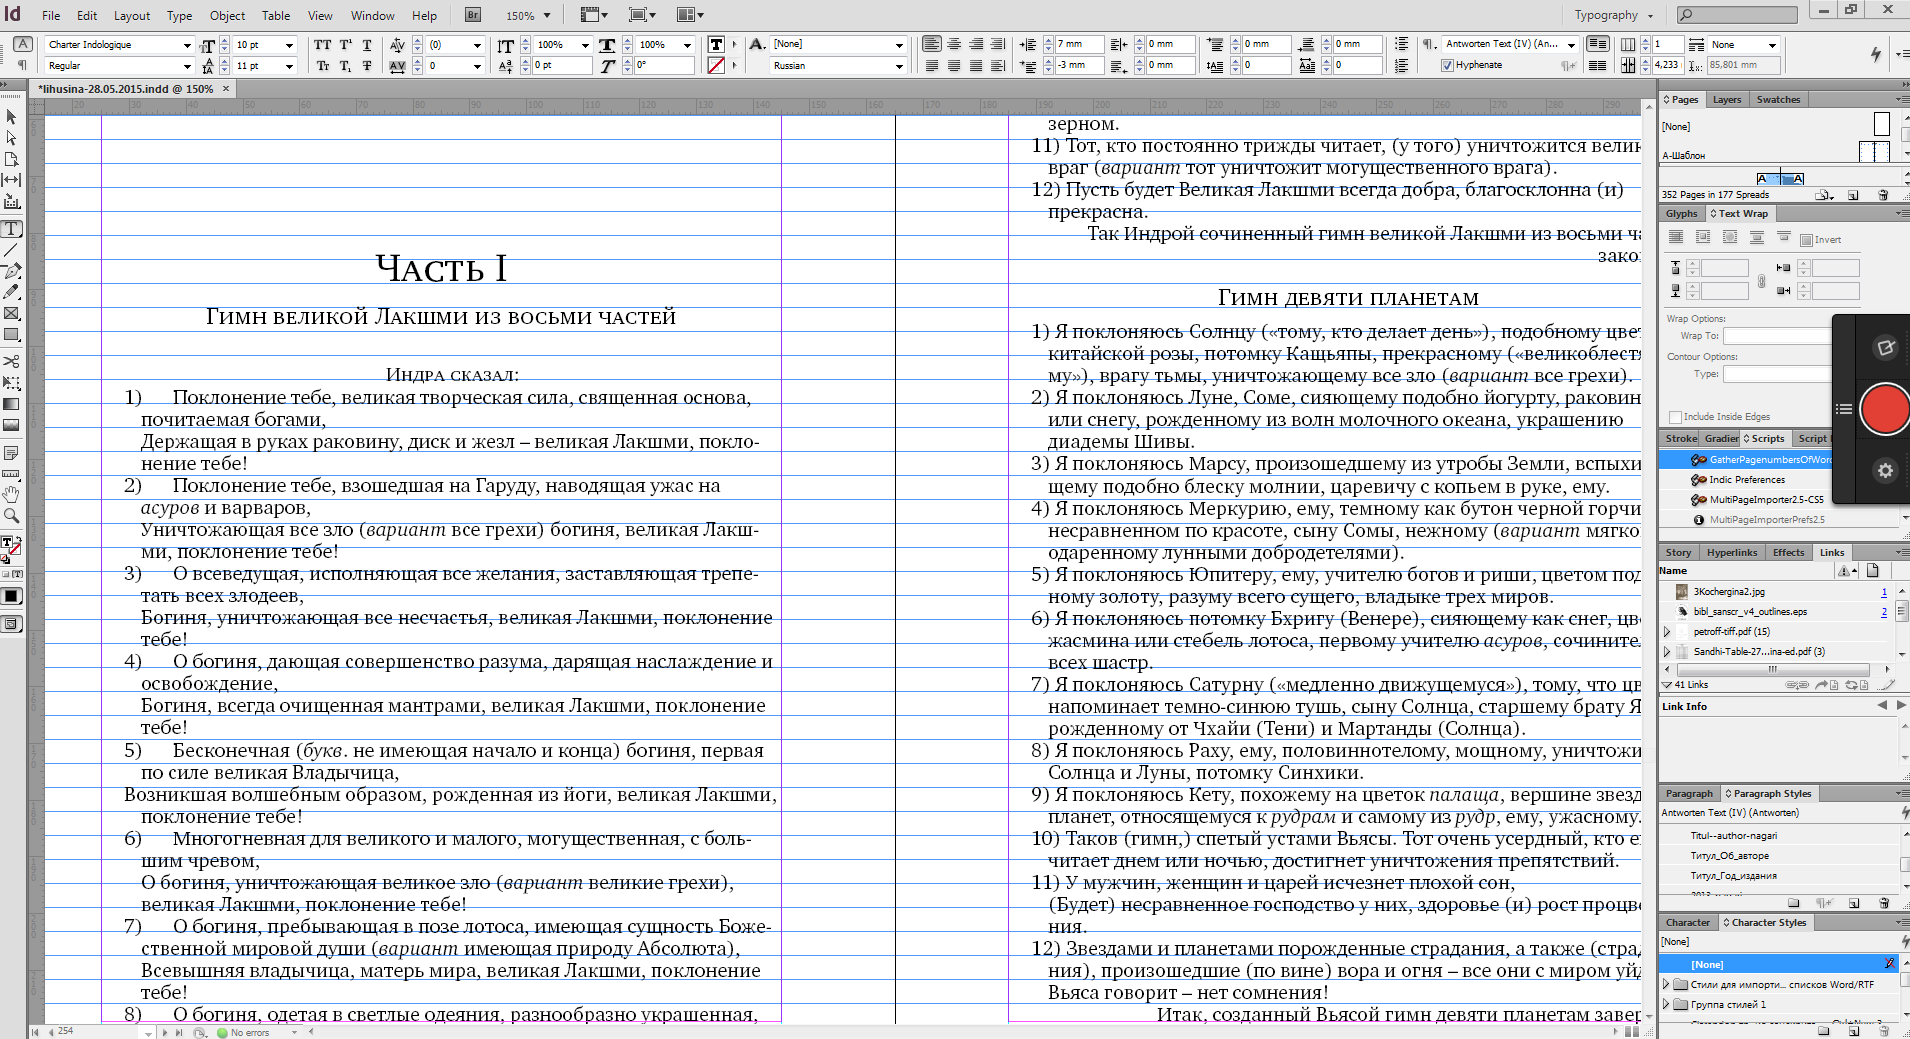Click the text fill color swatch
This screenshot has height=1039, width=1910.
tap(716, 45)
